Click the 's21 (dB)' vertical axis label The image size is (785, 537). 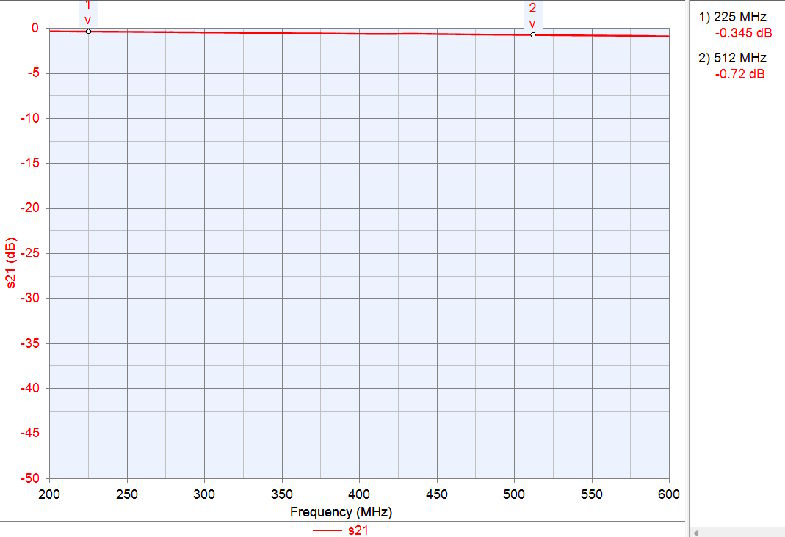pyautogui.click(x=11, y=262)
